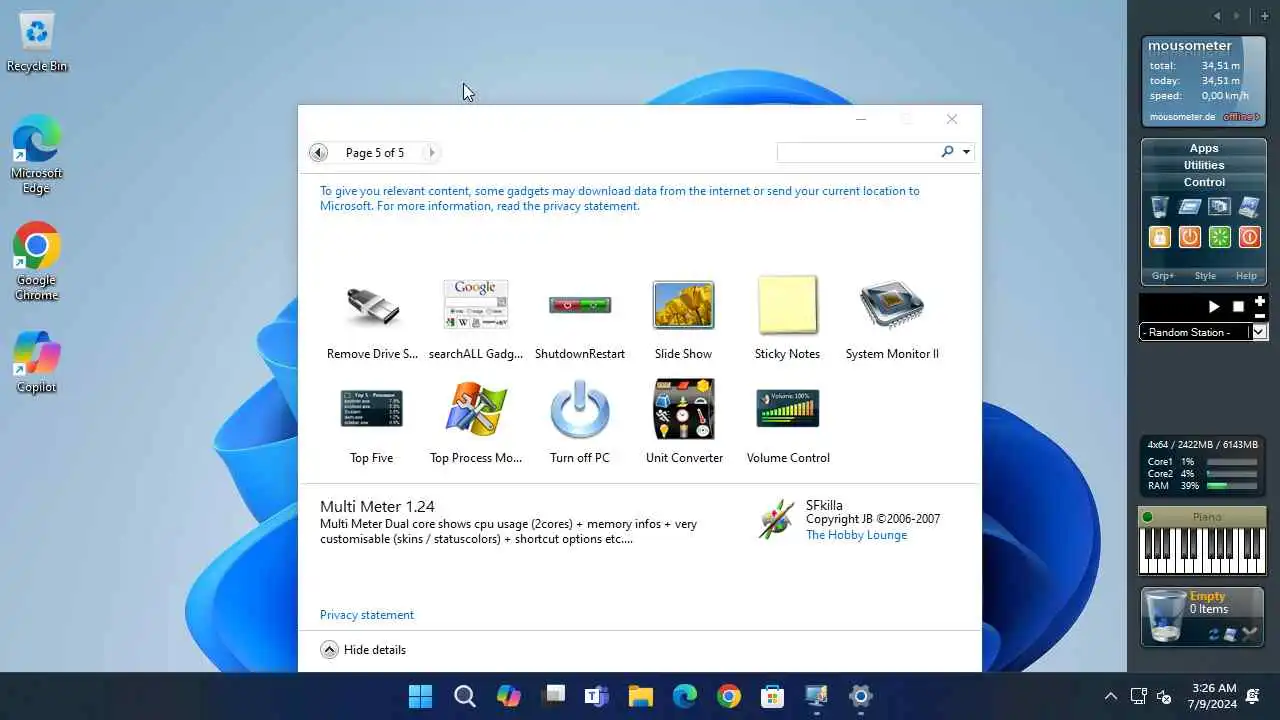1280x720 pixels.
Task: Toggle the green Piano power light
Action: click(x=1148, y=517)
